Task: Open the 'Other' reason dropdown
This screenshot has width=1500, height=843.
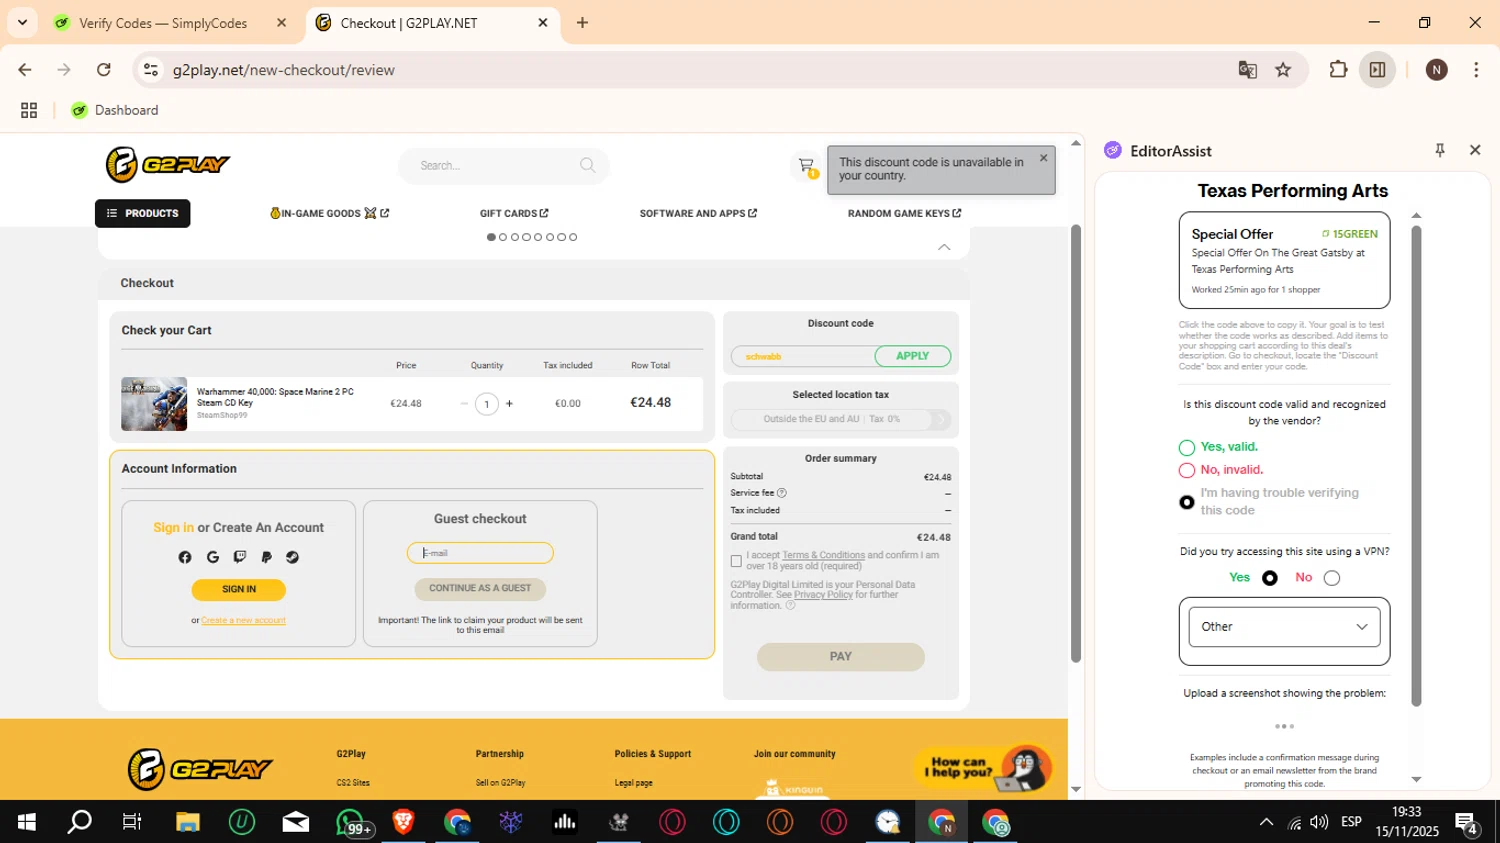Action: coord(1284,627)
